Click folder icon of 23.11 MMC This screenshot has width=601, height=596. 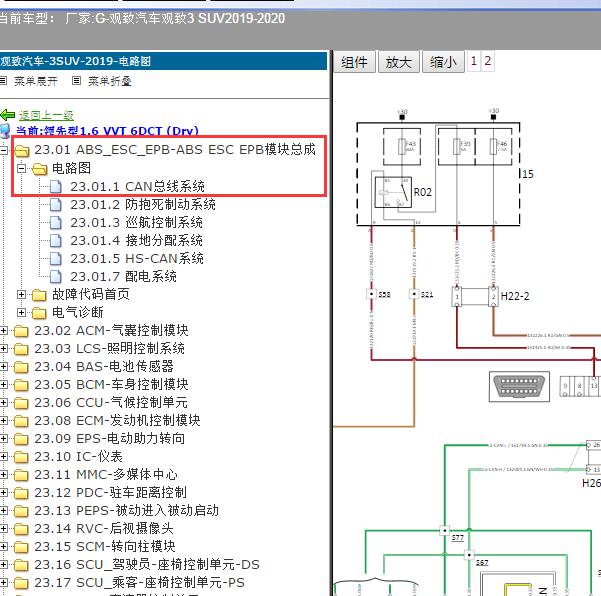pos(21,475)
